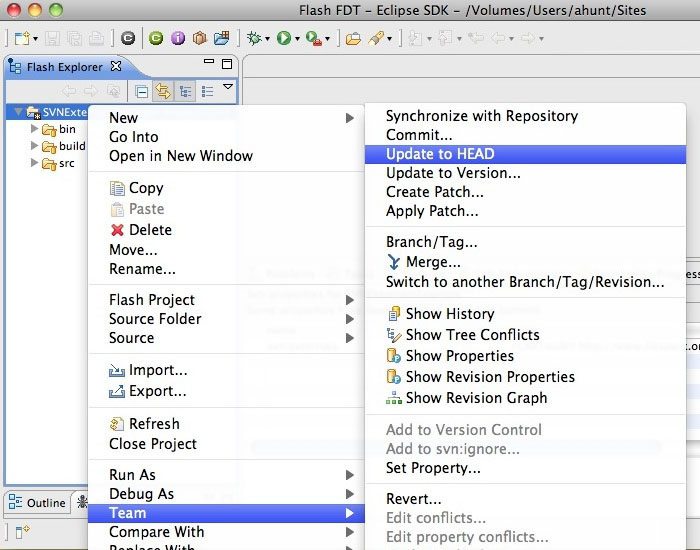Choose Branch/Tag...

coord(525,242)
